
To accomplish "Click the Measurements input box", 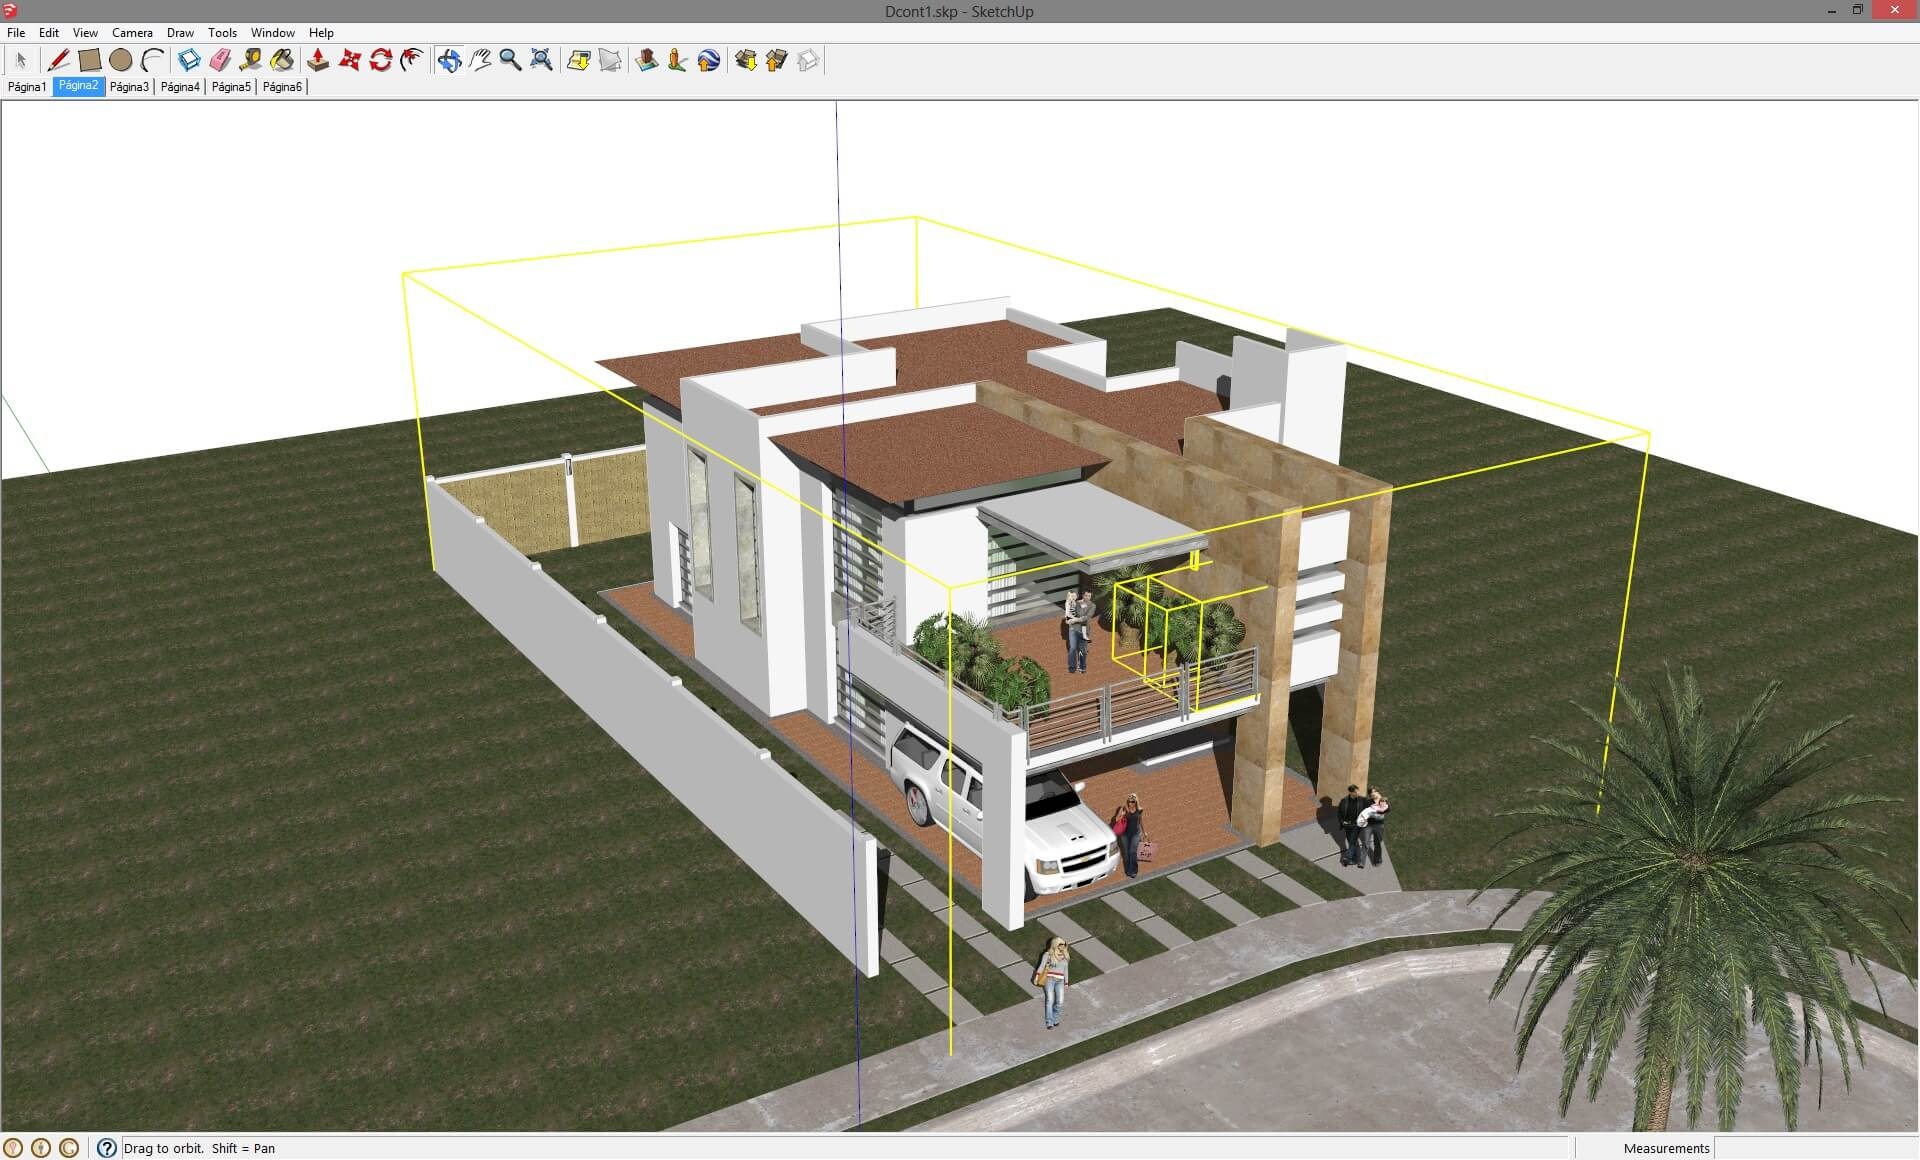I will click(x=1814, y=1148).
